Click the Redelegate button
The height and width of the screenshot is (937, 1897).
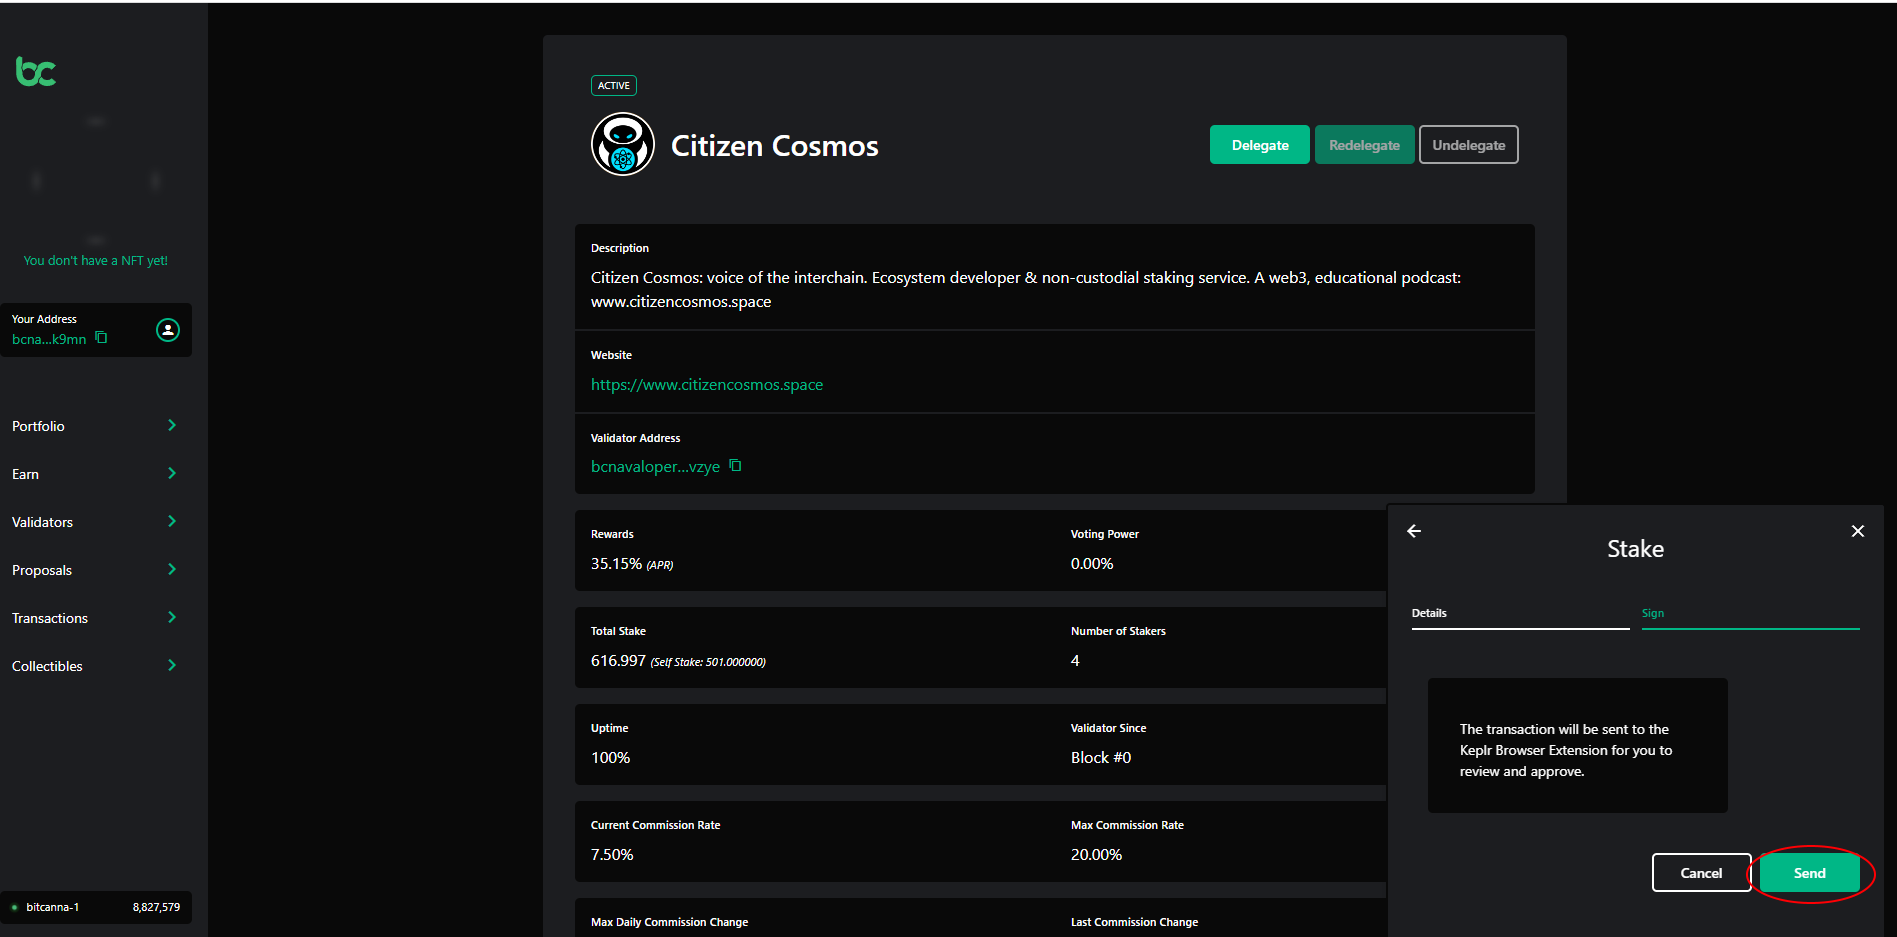click(1364, 145)
